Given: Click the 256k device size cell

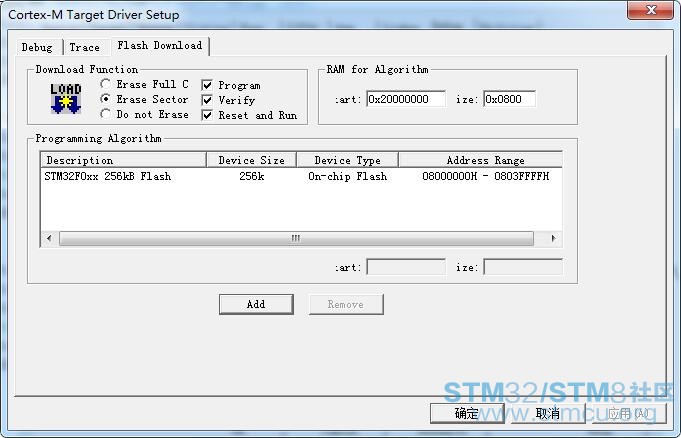Looking at the screenshot, I should [x=252, y=176].
